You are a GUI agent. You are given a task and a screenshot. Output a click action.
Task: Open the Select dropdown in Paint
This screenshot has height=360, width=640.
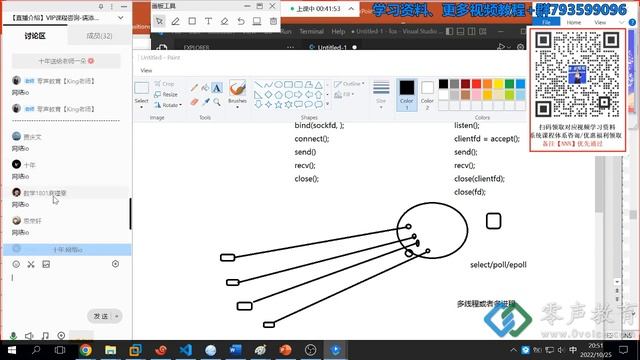[x=142, y=104]
